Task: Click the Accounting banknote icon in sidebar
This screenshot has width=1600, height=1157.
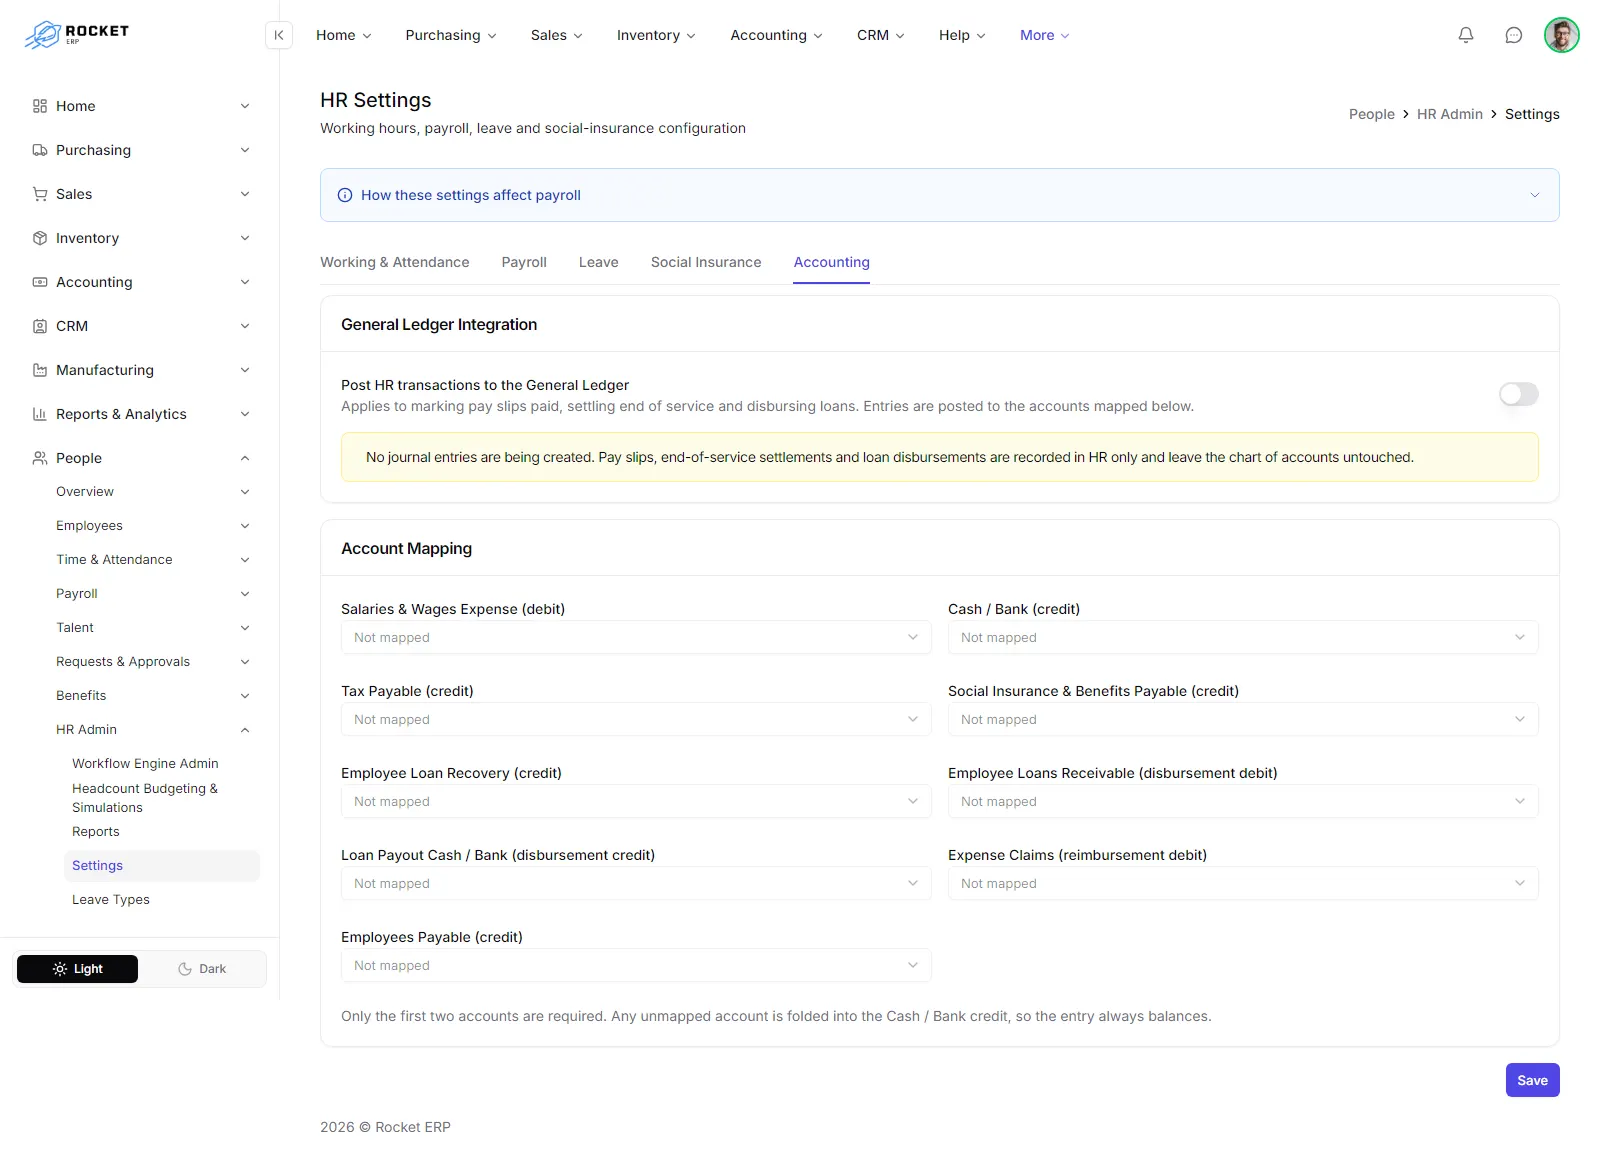Action: (x=40, y=282)
